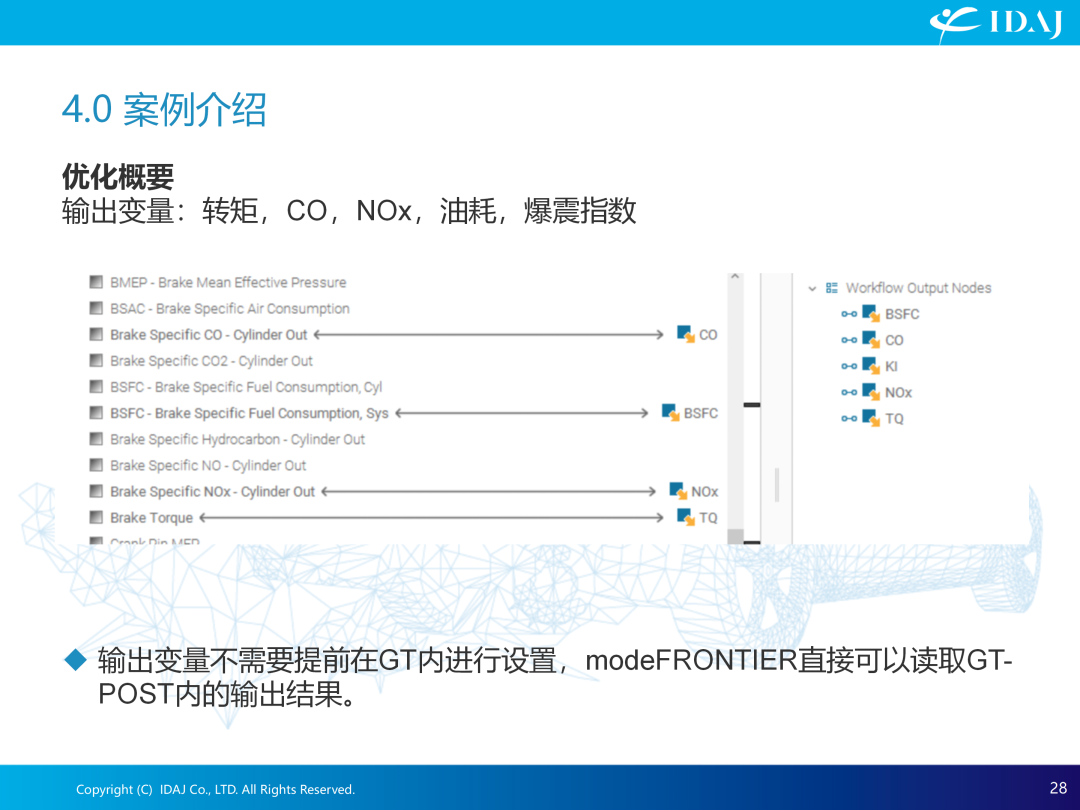
Task: Click the TQ output icon beside Brake Torque row
Action: (x=686, y=517)
